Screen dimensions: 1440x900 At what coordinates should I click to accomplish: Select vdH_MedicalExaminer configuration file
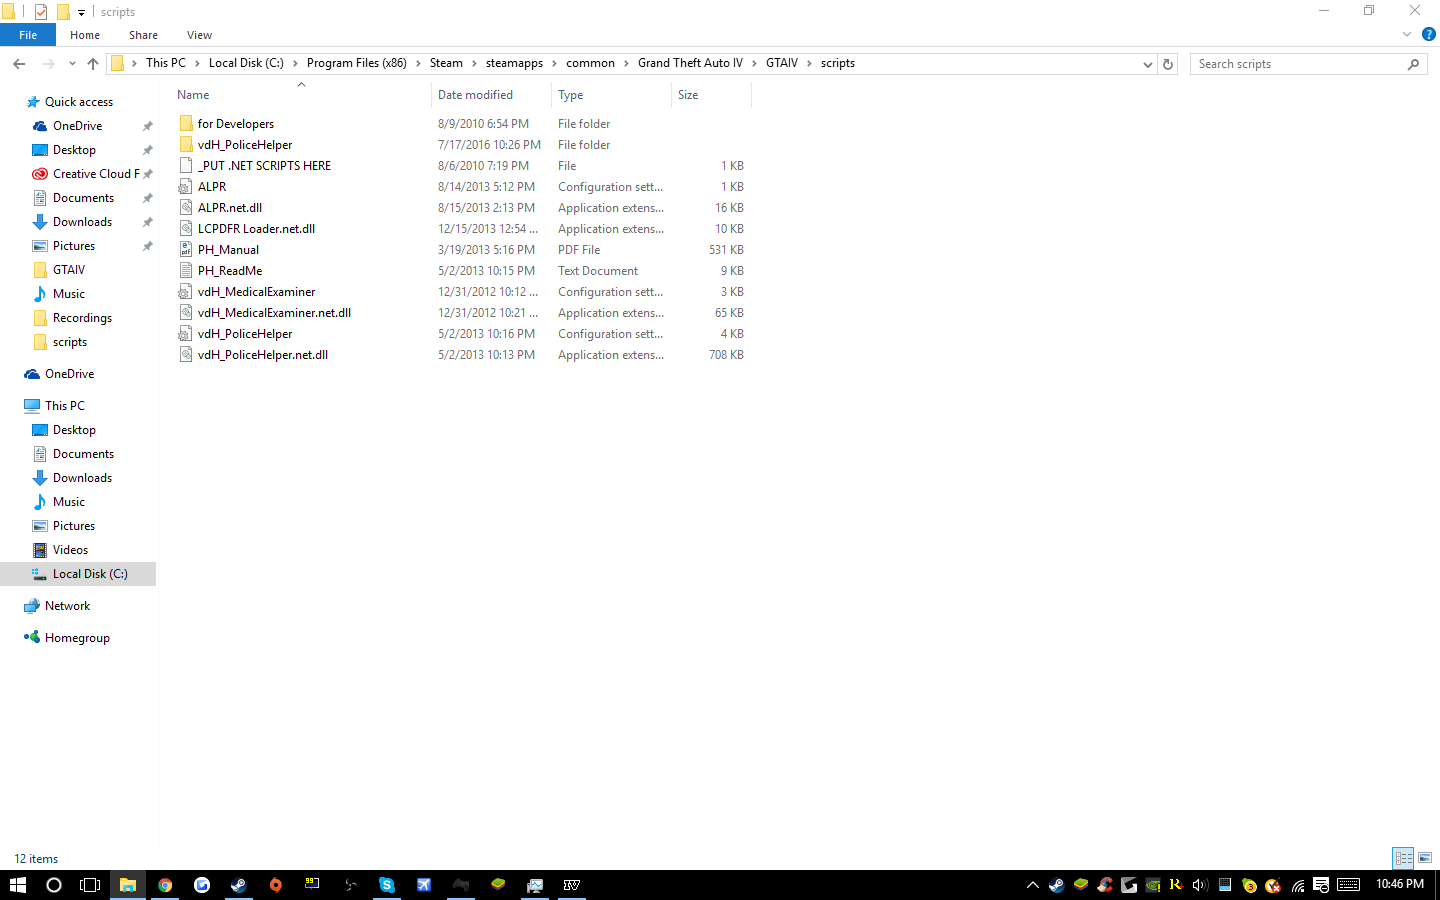tap(256, 292)
